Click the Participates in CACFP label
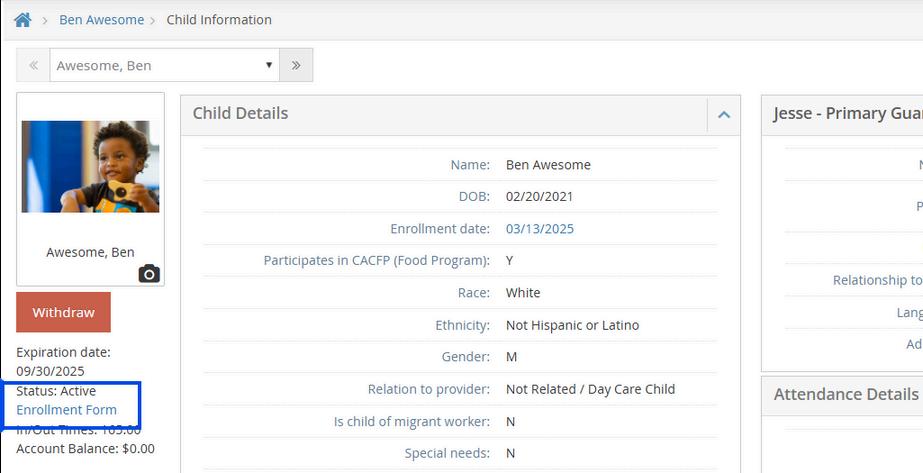Image resolution: width=923 pixels, height=473 pixels. click(376, 261)
